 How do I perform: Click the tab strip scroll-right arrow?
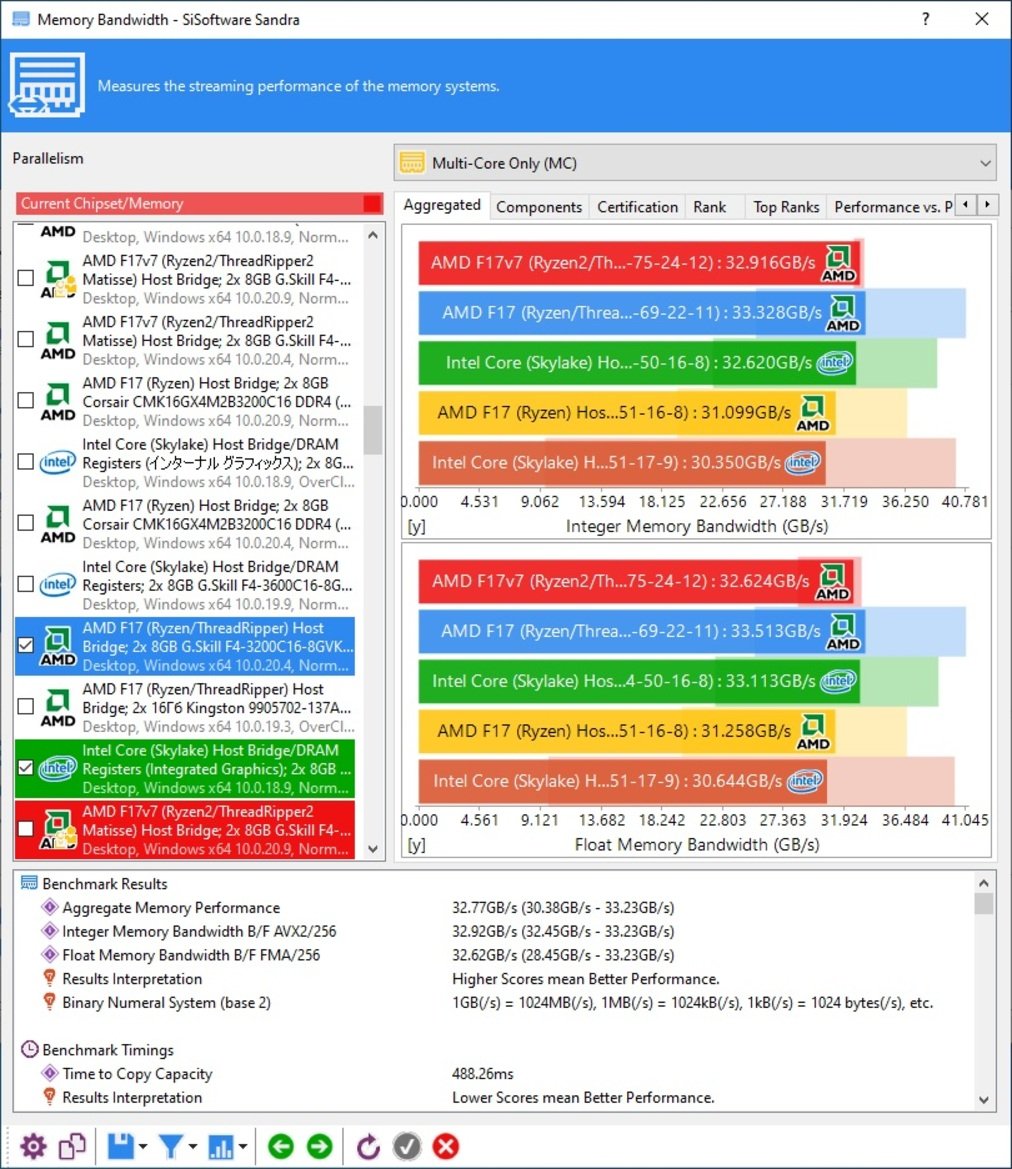pos(987,204)
